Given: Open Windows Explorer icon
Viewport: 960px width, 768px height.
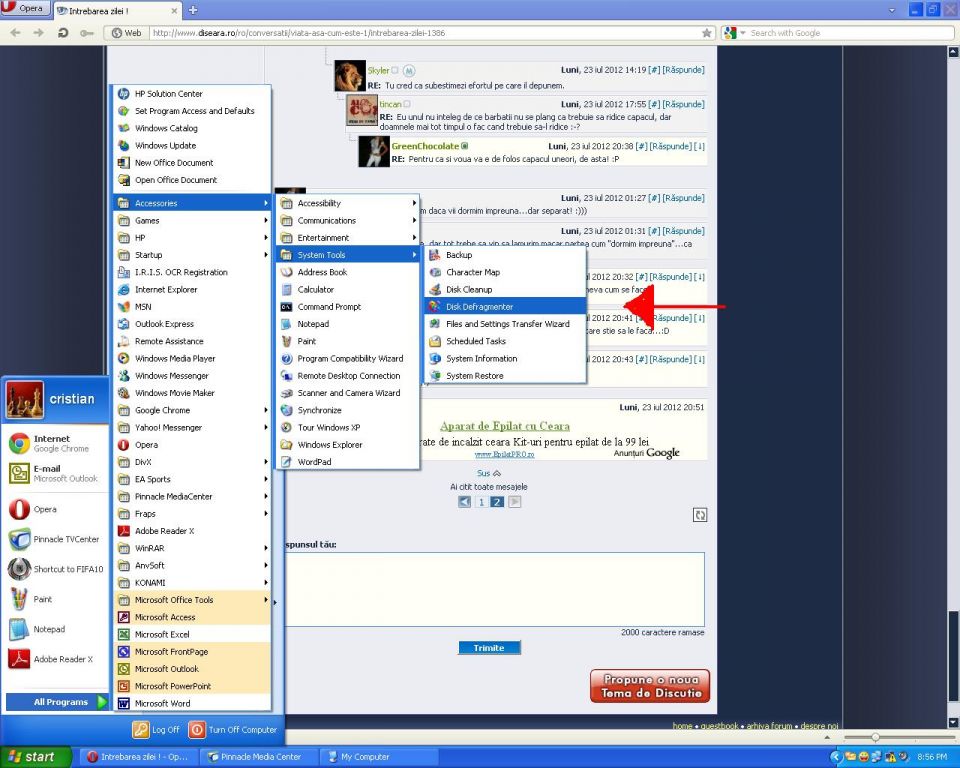Looking at the screenshot, I should pyautogui.click(x=286, y=445).
